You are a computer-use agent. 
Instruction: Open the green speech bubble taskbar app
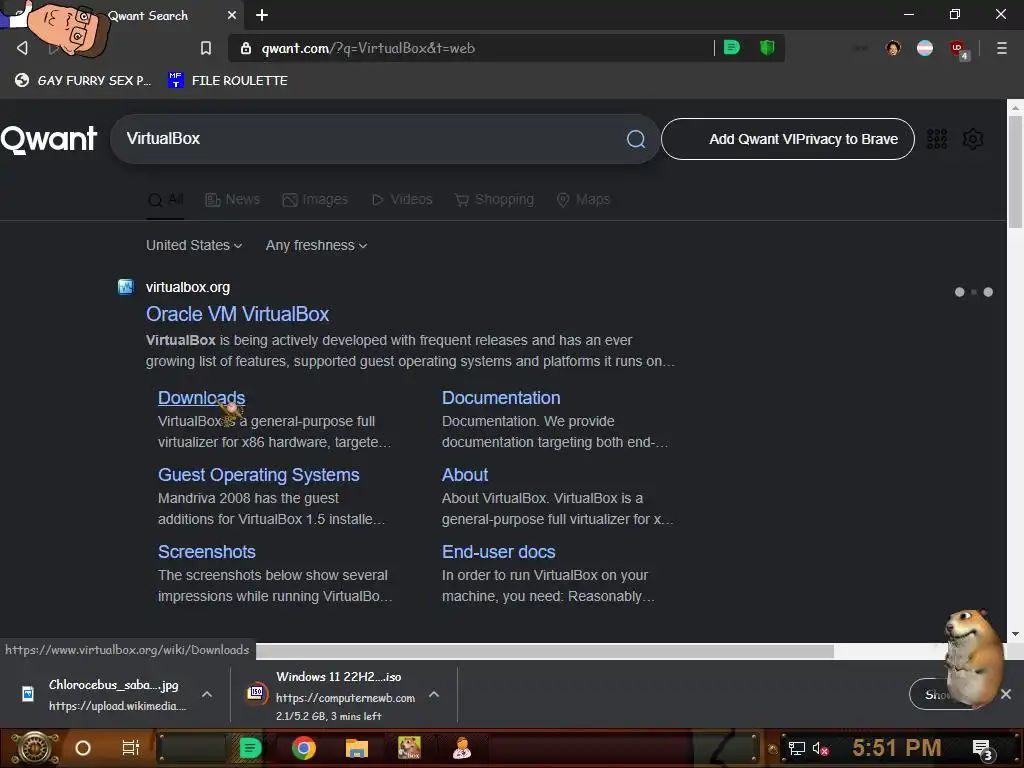click(250, 748)
